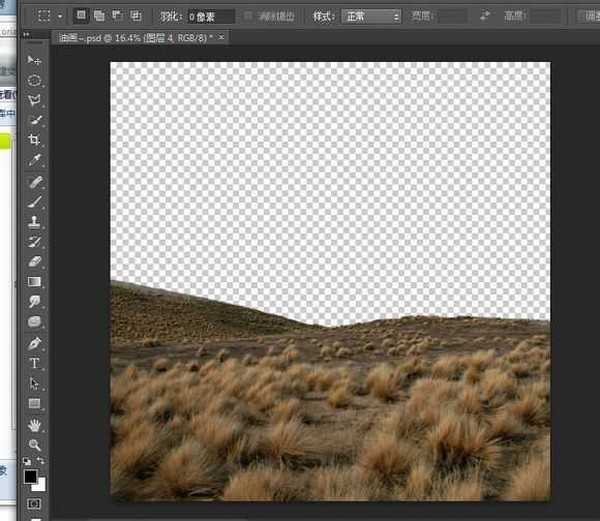Select the Hand tool
This screenshot has height=521, width=600.
coord(34,424)
